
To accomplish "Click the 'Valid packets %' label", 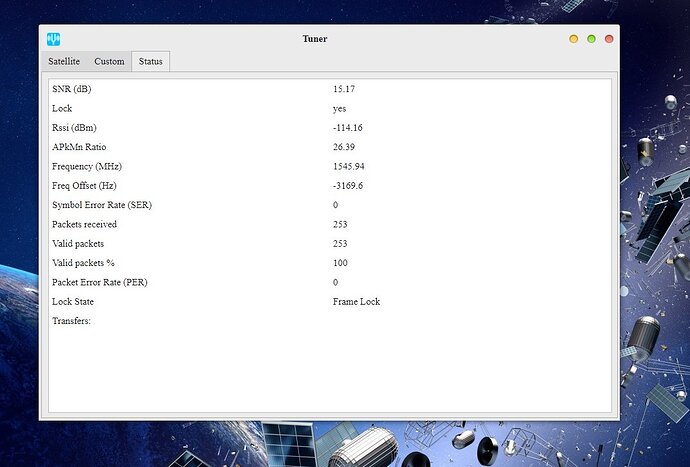I will [83, 263].
